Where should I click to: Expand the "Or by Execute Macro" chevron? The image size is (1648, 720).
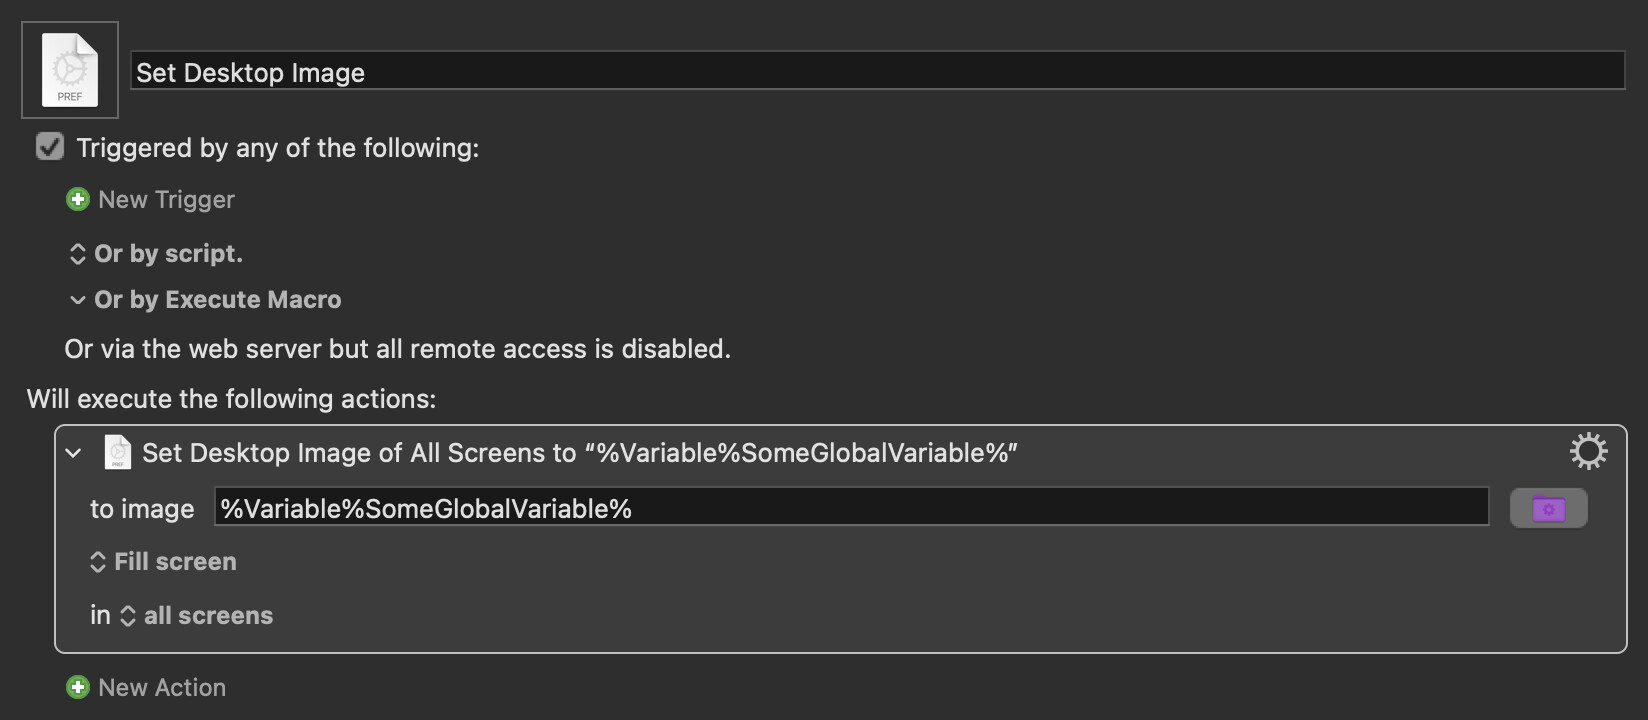pyautogui.click(x=77, y=300)
